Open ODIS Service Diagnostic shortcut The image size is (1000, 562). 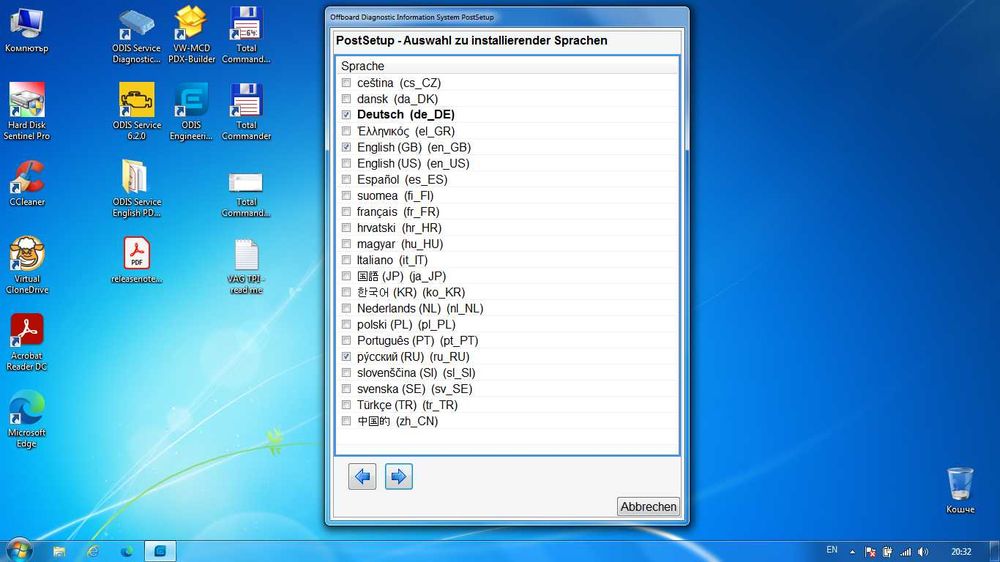coord(136,36)
